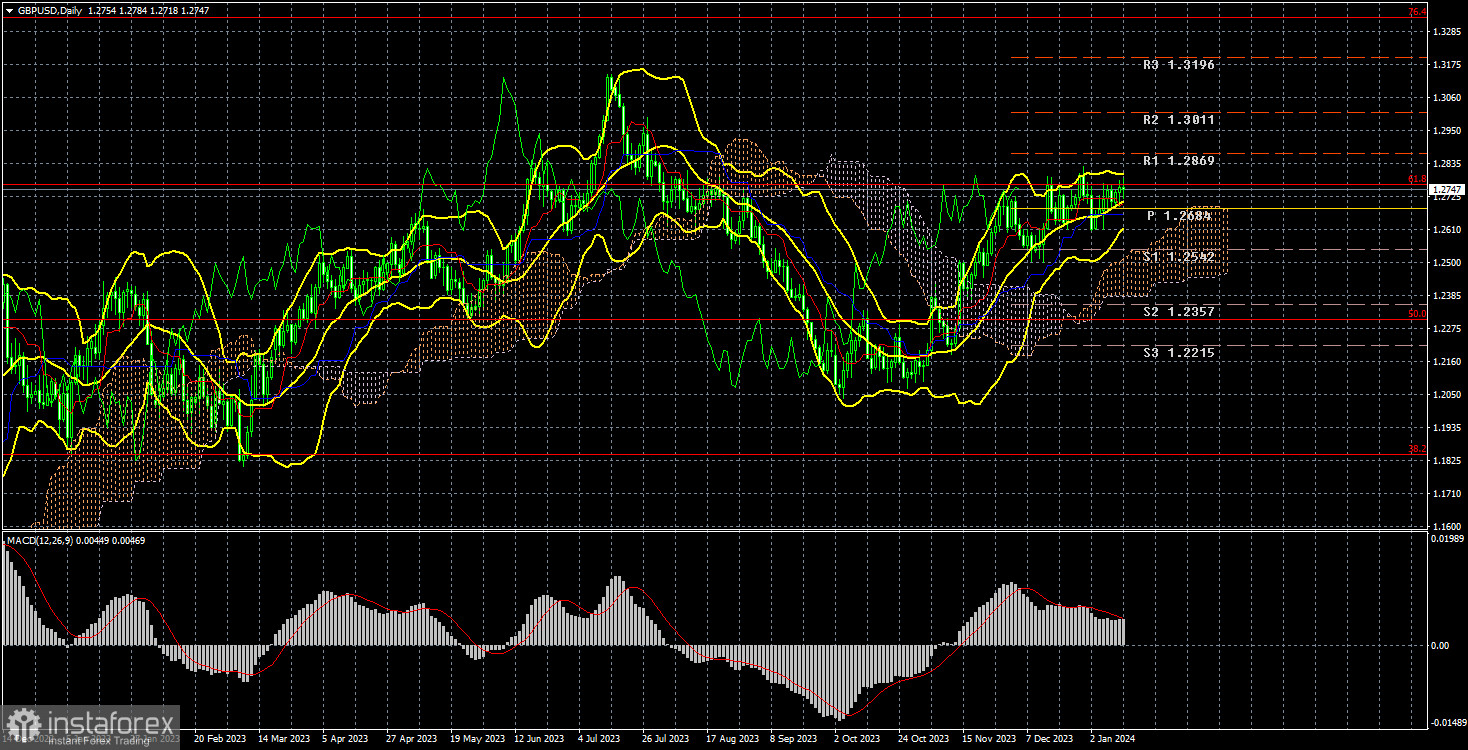
Task: Click the 1.2385 price axis value
Action: pyautogui.click(x=1445, y=296)
